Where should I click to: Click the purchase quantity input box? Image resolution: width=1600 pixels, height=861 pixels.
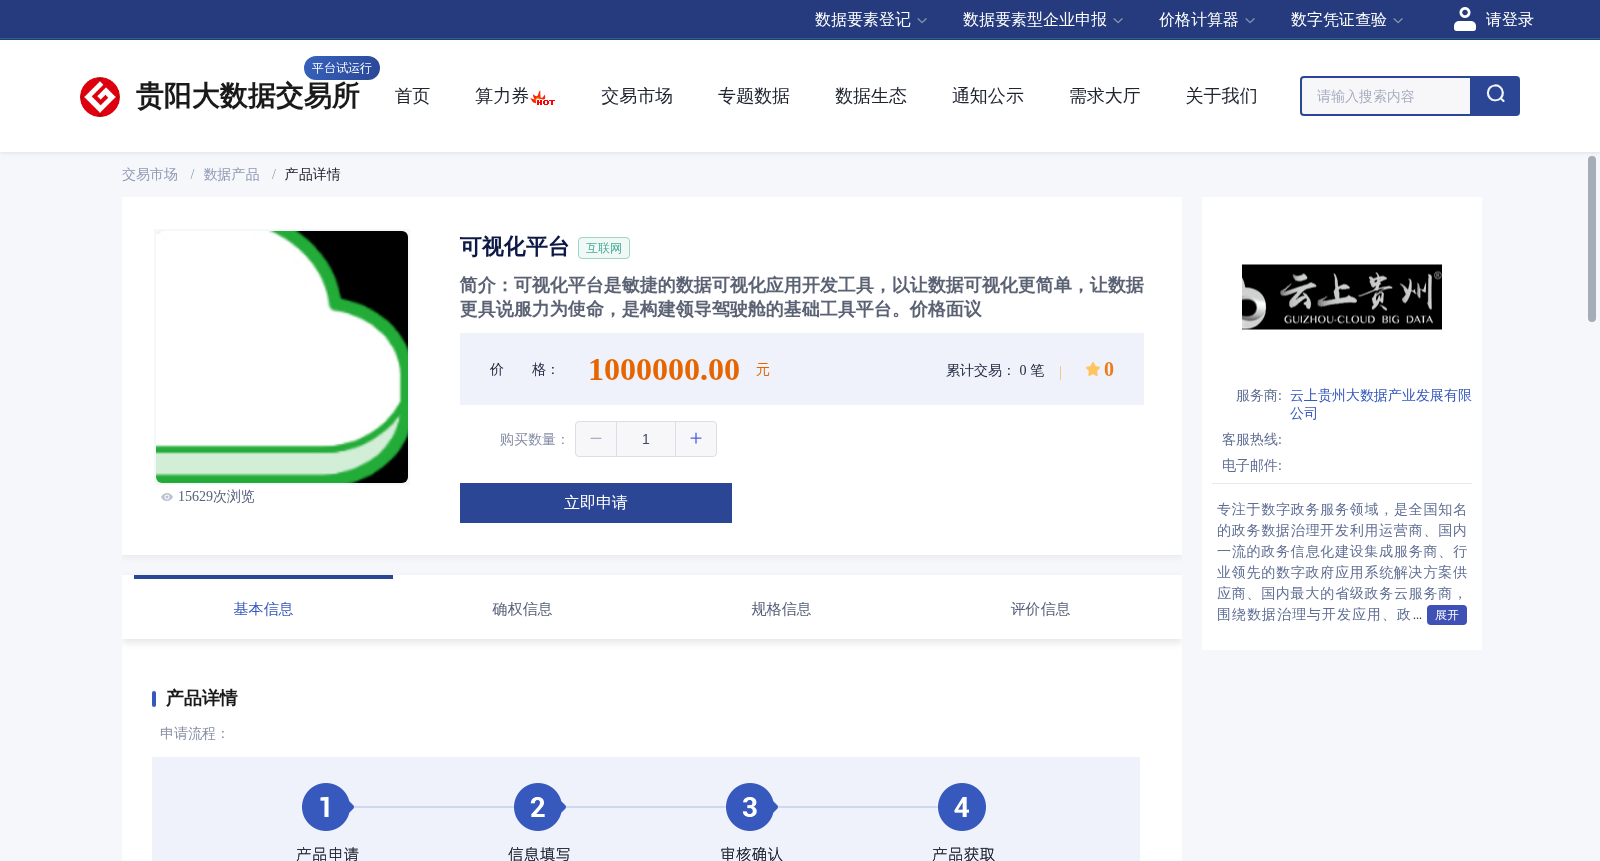click(646, 439)
